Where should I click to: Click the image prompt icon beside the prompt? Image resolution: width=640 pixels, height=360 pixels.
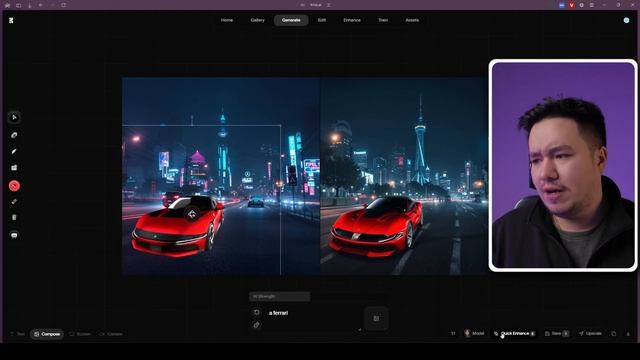pos(256,312)
